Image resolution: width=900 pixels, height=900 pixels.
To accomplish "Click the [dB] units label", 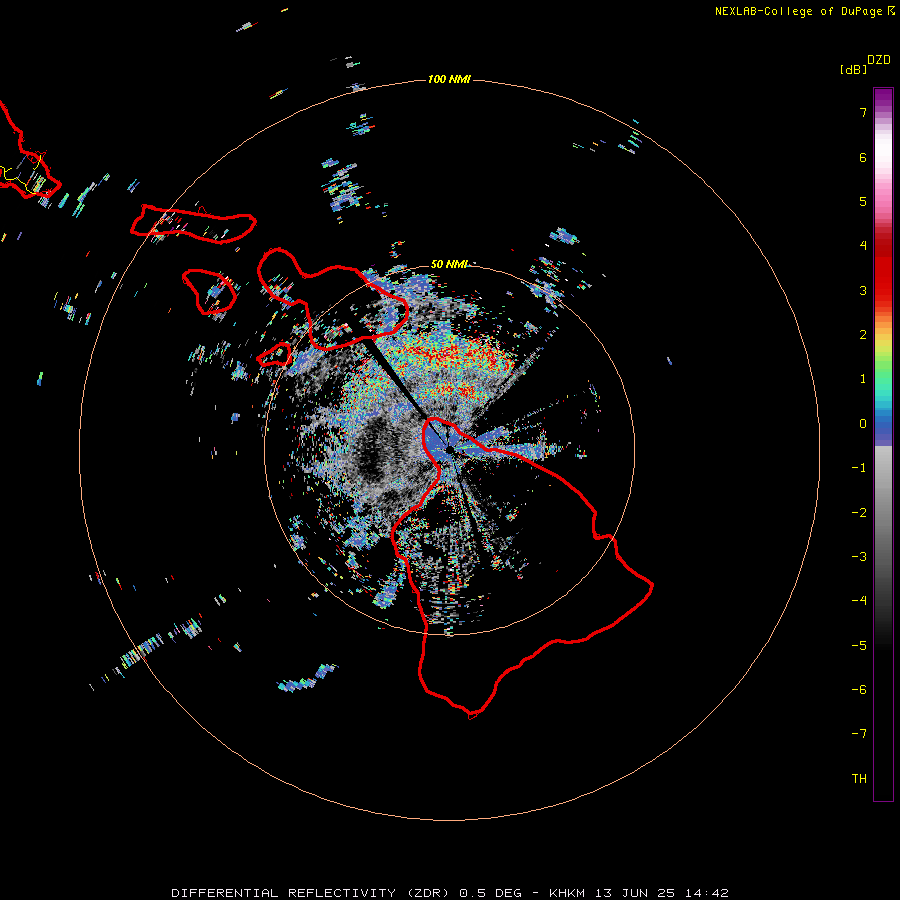I will pyautogui.click(x=854, y=69).
